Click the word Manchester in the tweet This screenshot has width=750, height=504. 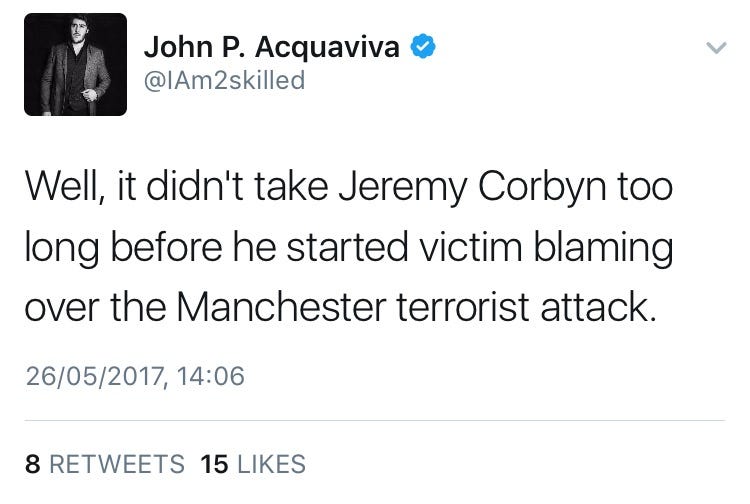point(281,307)
